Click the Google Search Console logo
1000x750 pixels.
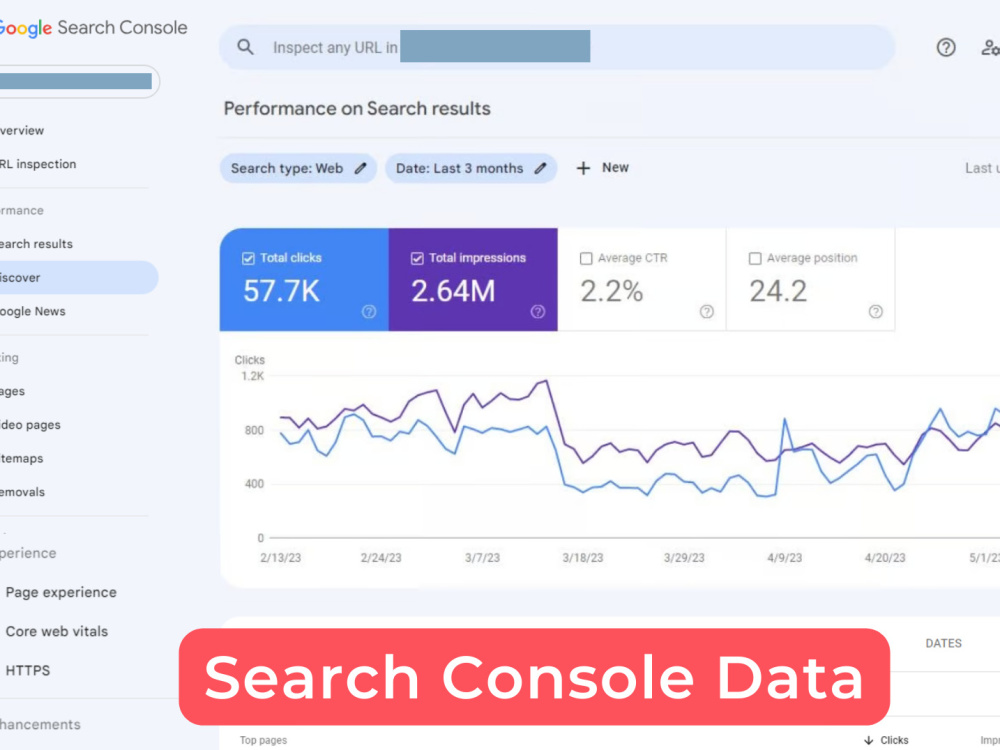tap(93, 28)
